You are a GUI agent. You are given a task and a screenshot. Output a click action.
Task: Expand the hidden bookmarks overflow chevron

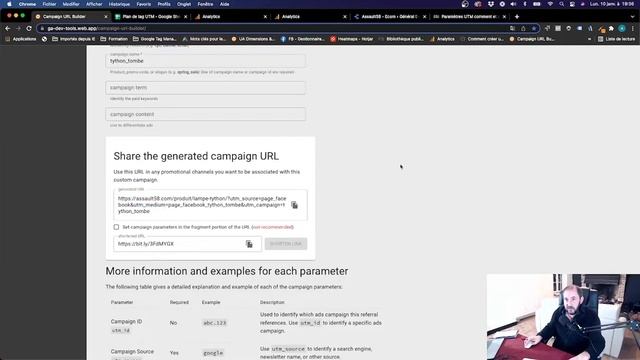click(x=589, y=39)
